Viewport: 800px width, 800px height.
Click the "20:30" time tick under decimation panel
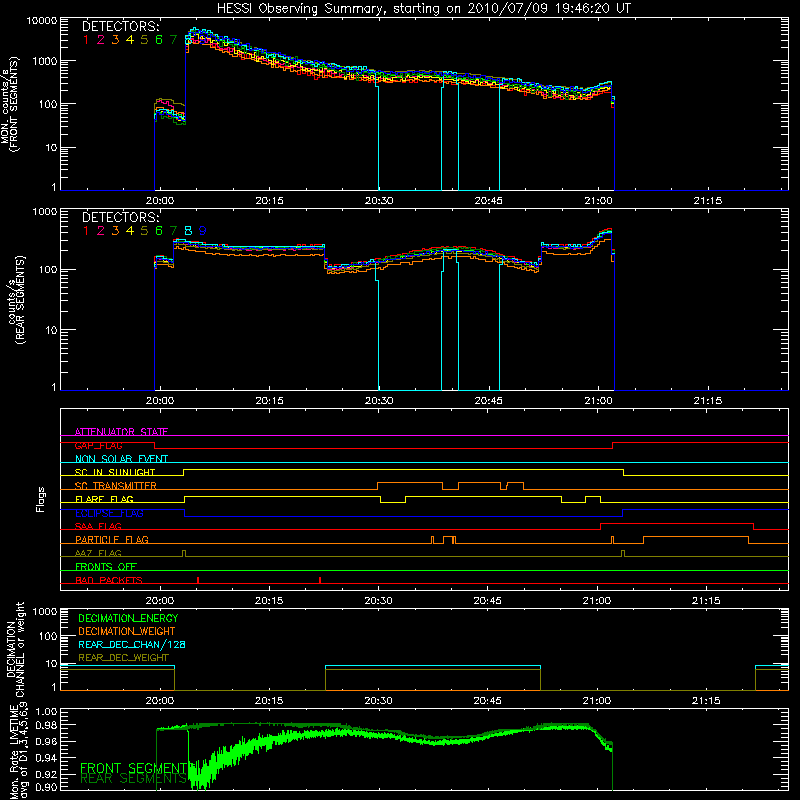click(x=379, y=701)
